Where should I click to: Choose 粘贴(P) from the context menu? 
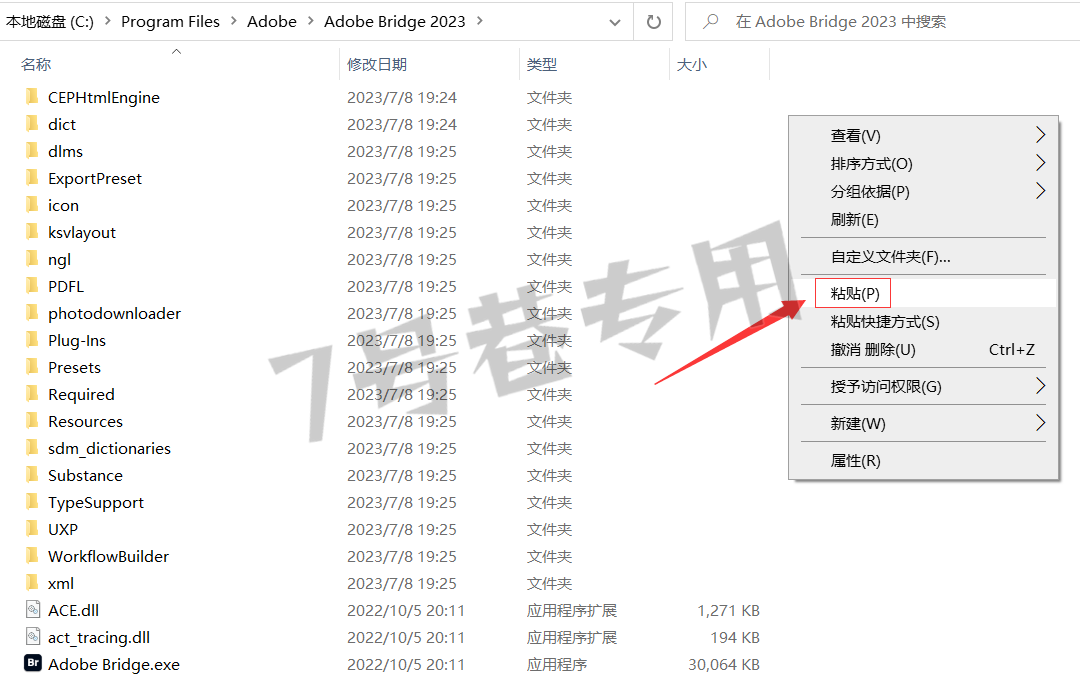(x=923, y=293)
